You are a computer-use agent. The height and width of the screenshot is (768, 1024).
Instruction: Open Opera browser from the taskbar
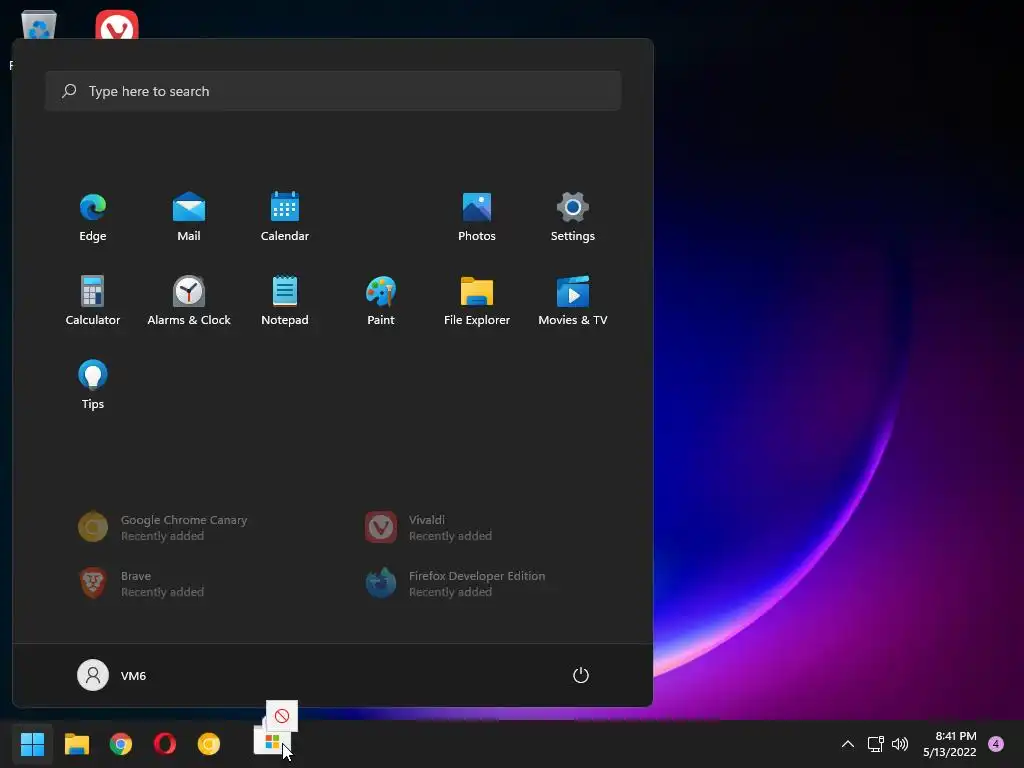coord(165,744)
